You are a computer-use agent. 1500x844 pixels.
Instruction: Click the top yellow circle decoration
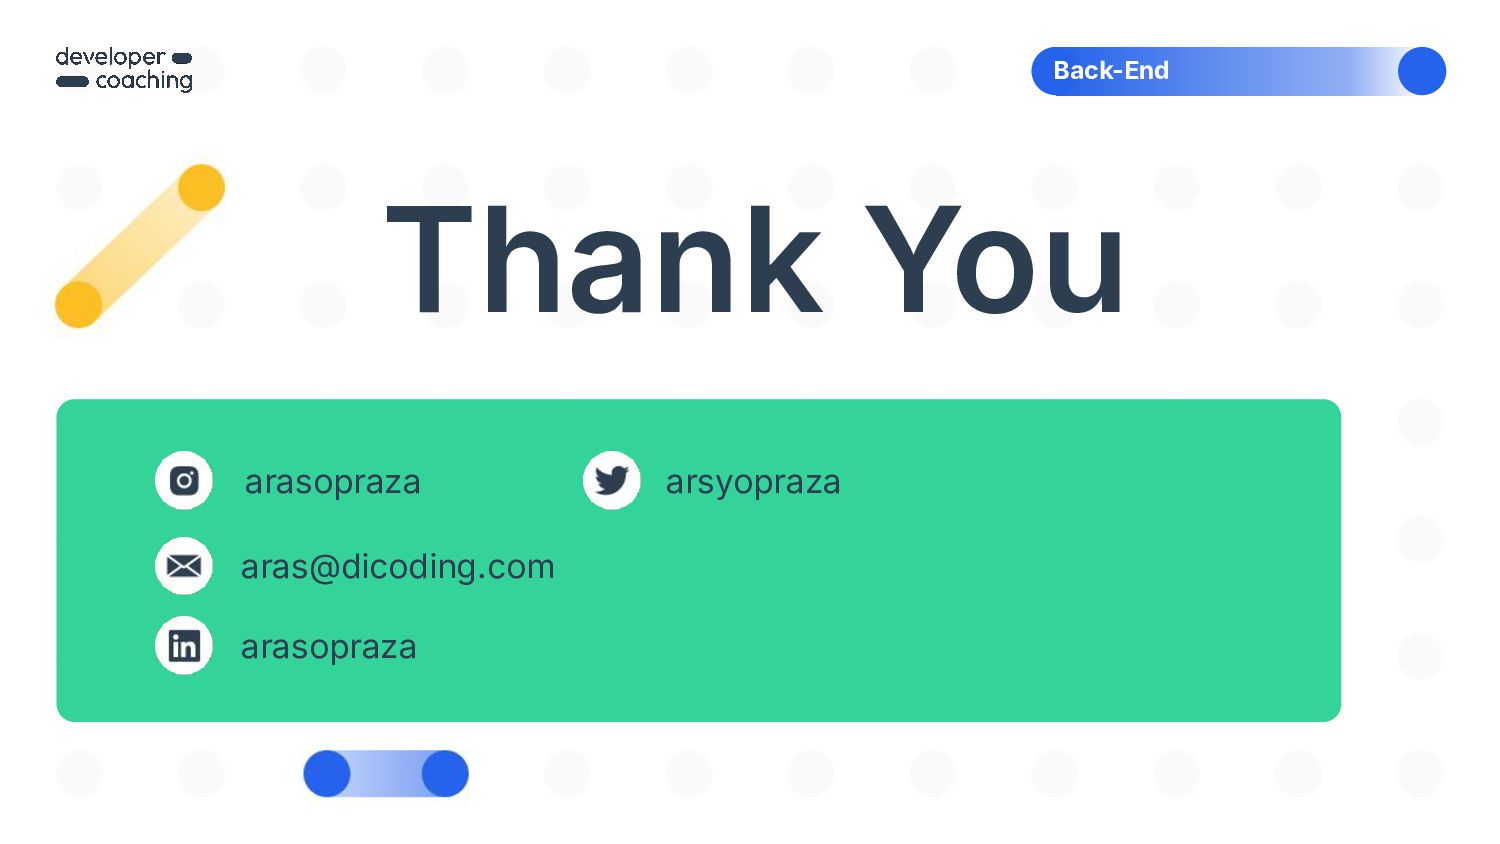[x=201, y=188]
